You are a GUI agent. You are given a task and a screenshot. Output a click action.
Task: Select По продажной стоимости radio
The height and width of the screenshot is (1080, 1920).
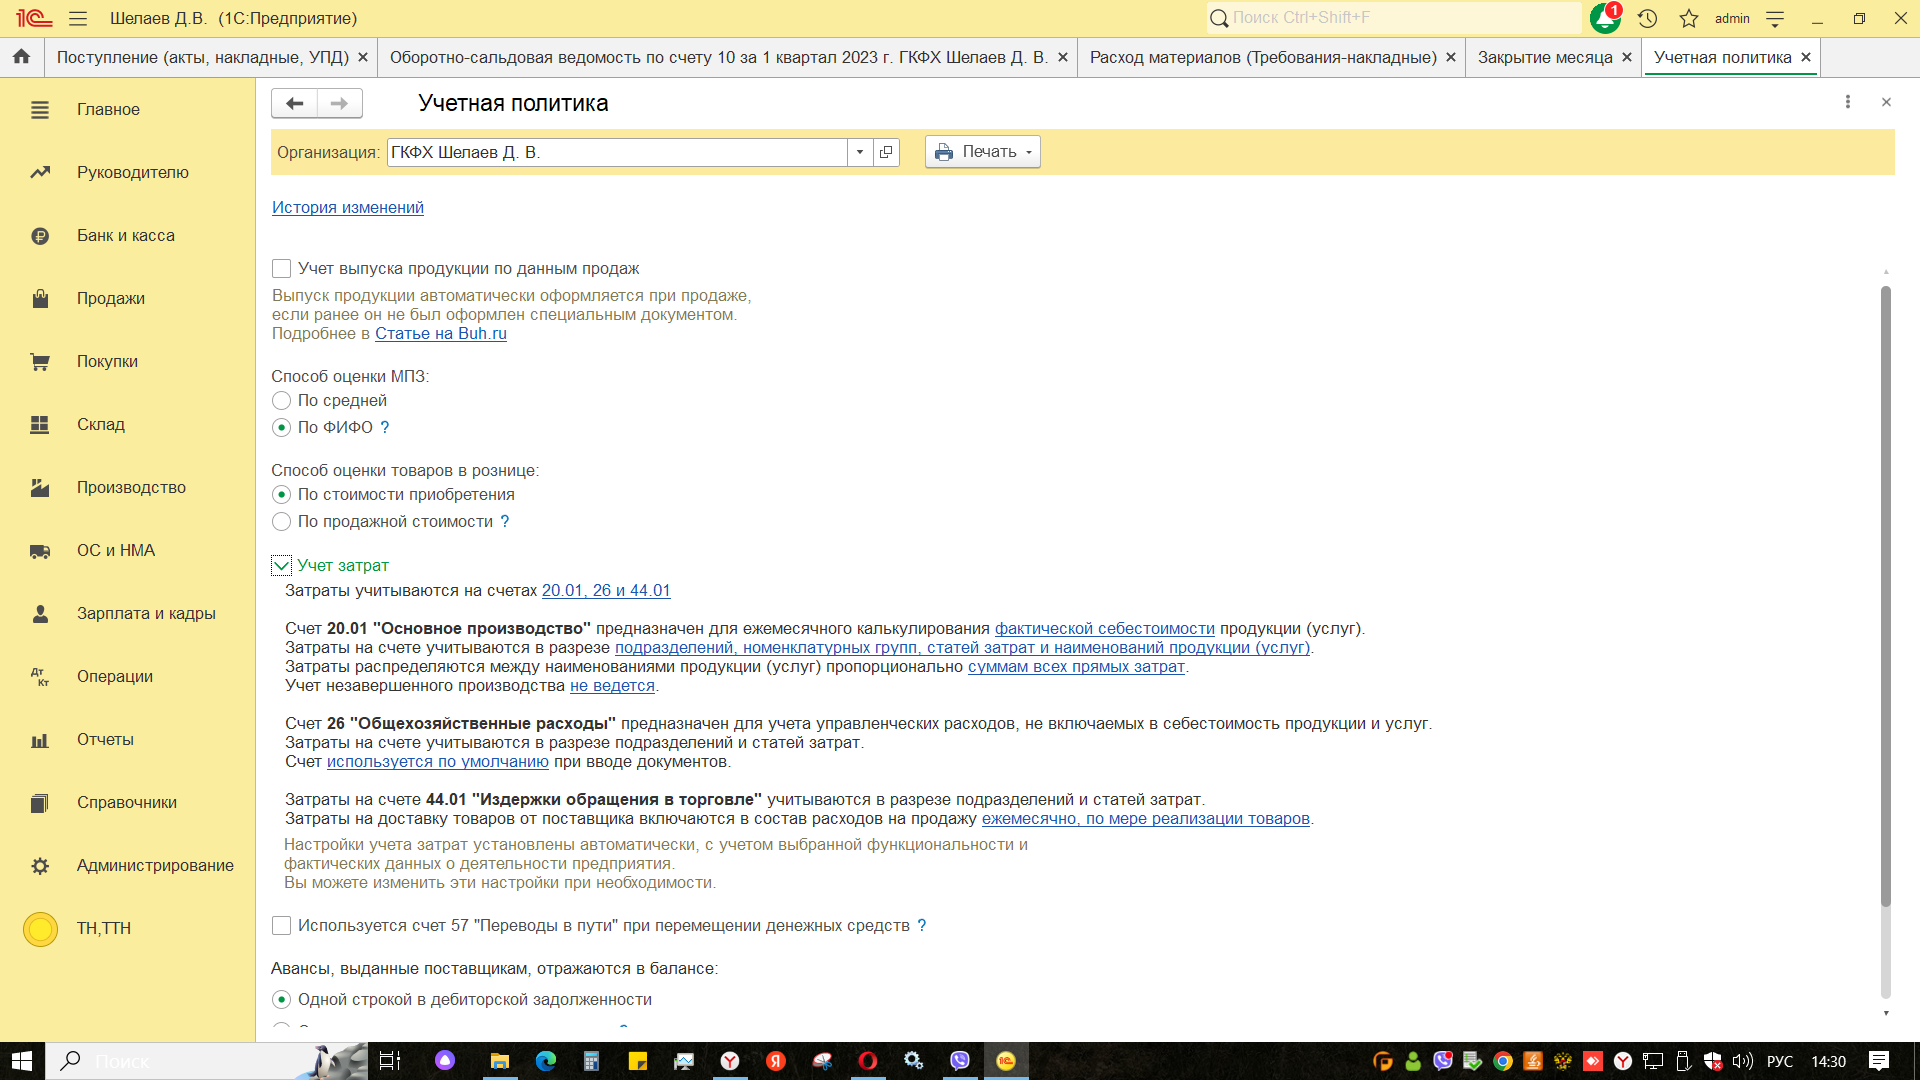tap(282, 522)
